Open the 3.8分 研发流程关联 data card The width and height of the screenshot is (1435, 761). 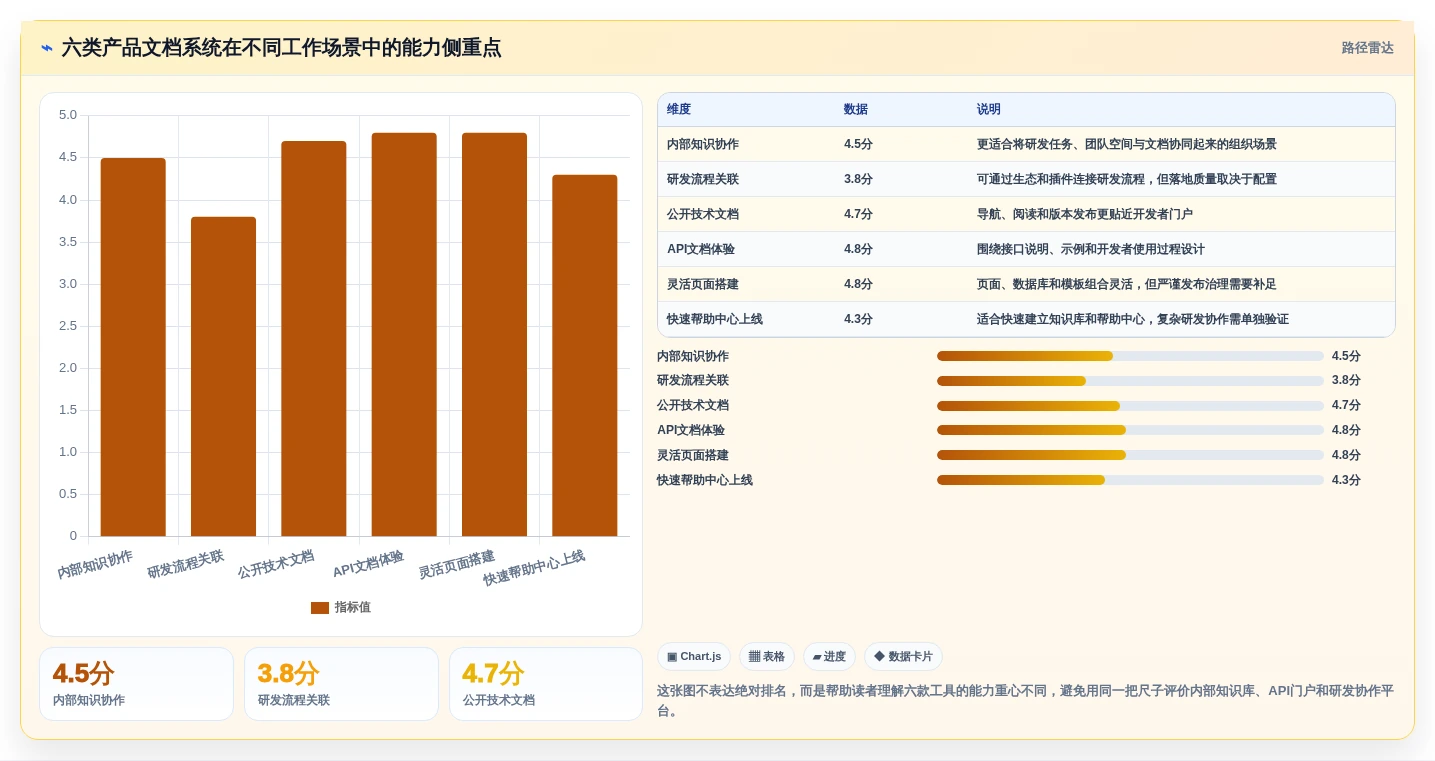tap(341, 684)
